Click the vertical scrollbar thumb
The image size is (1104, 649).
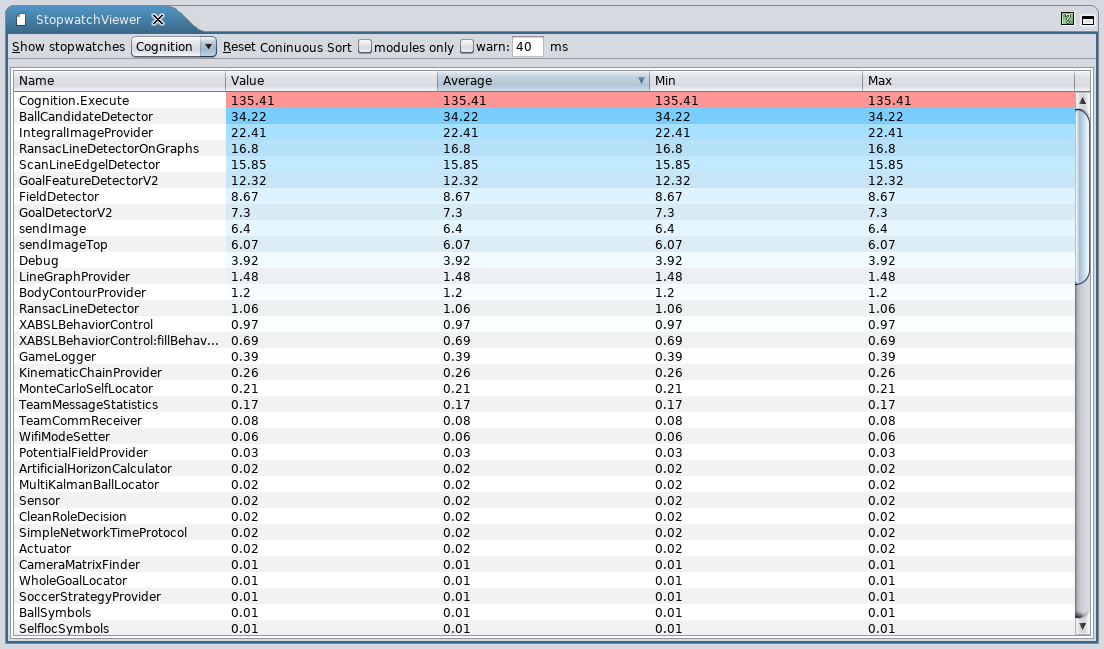point(1081,196)
